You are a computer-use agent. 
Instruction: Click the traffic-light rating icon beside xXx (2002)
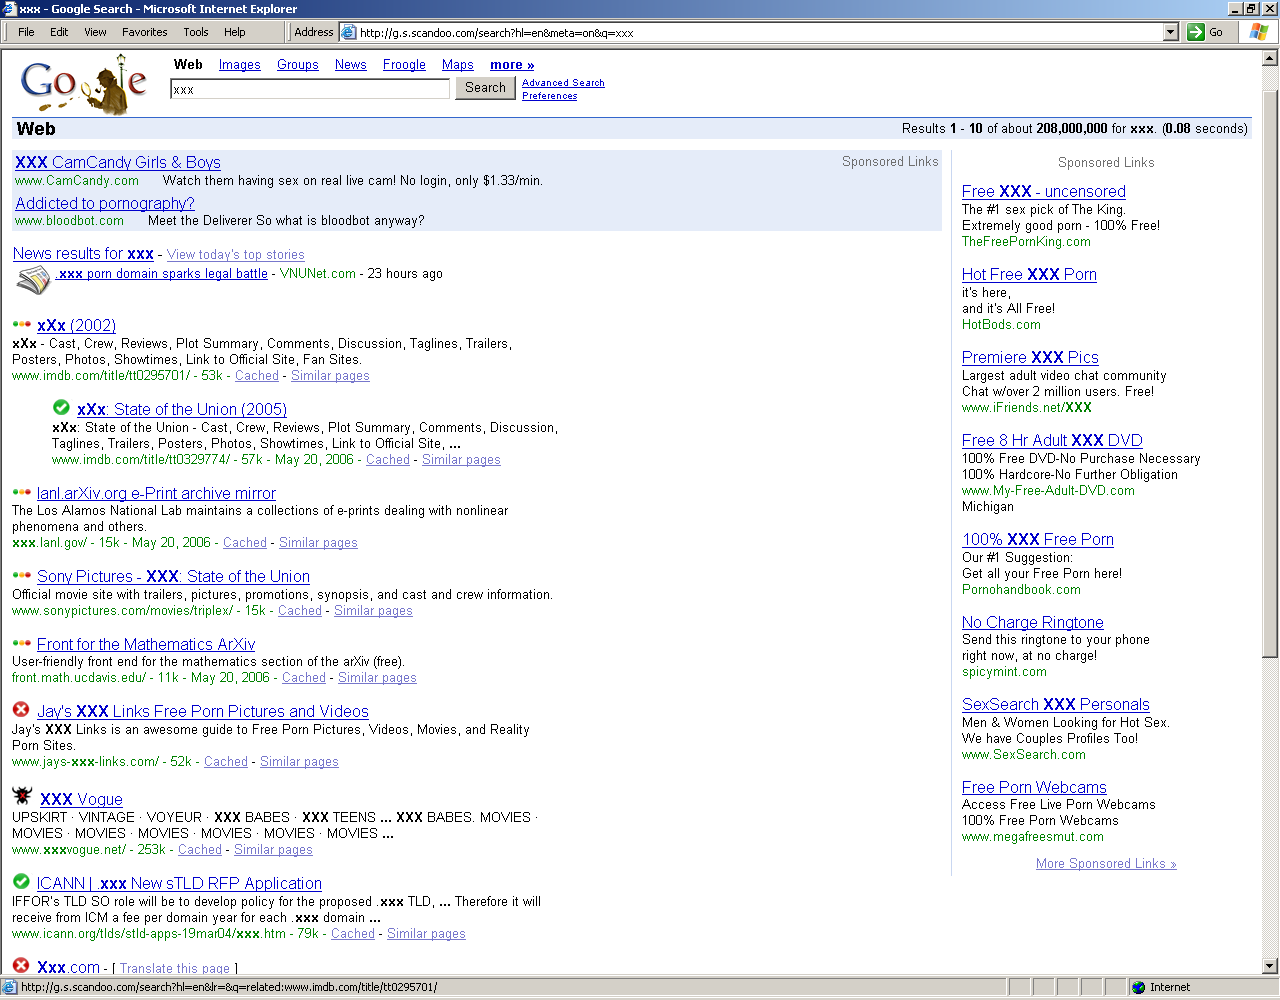tap(21, 324)
